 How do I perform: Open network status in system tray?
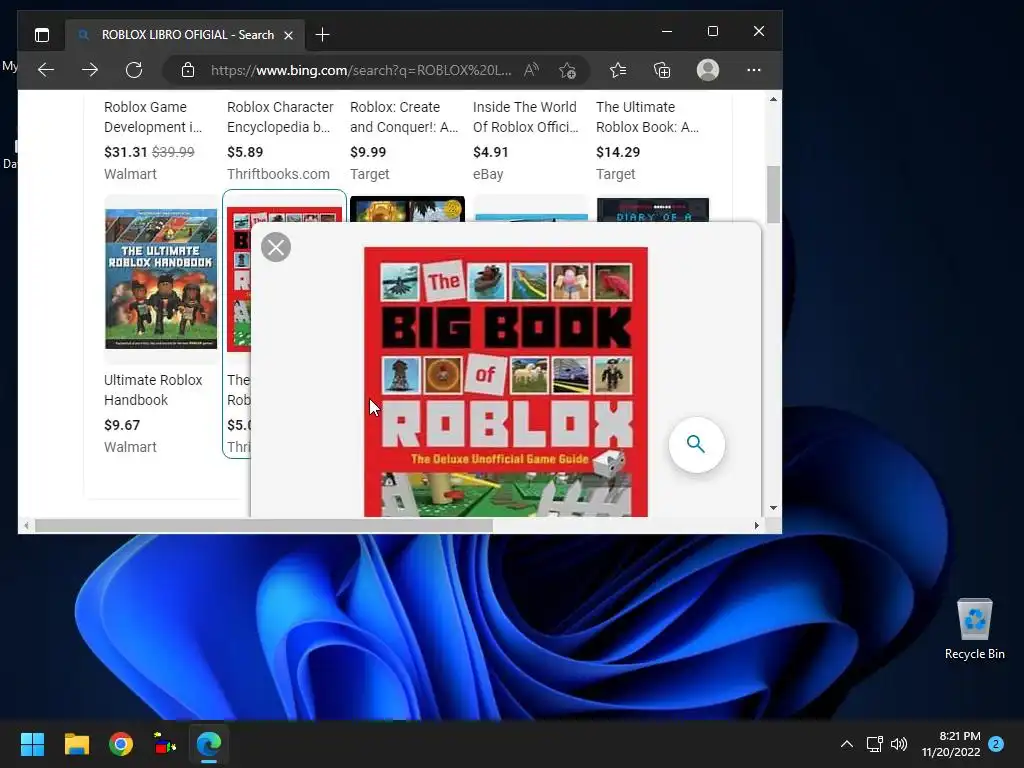[874, 744]
